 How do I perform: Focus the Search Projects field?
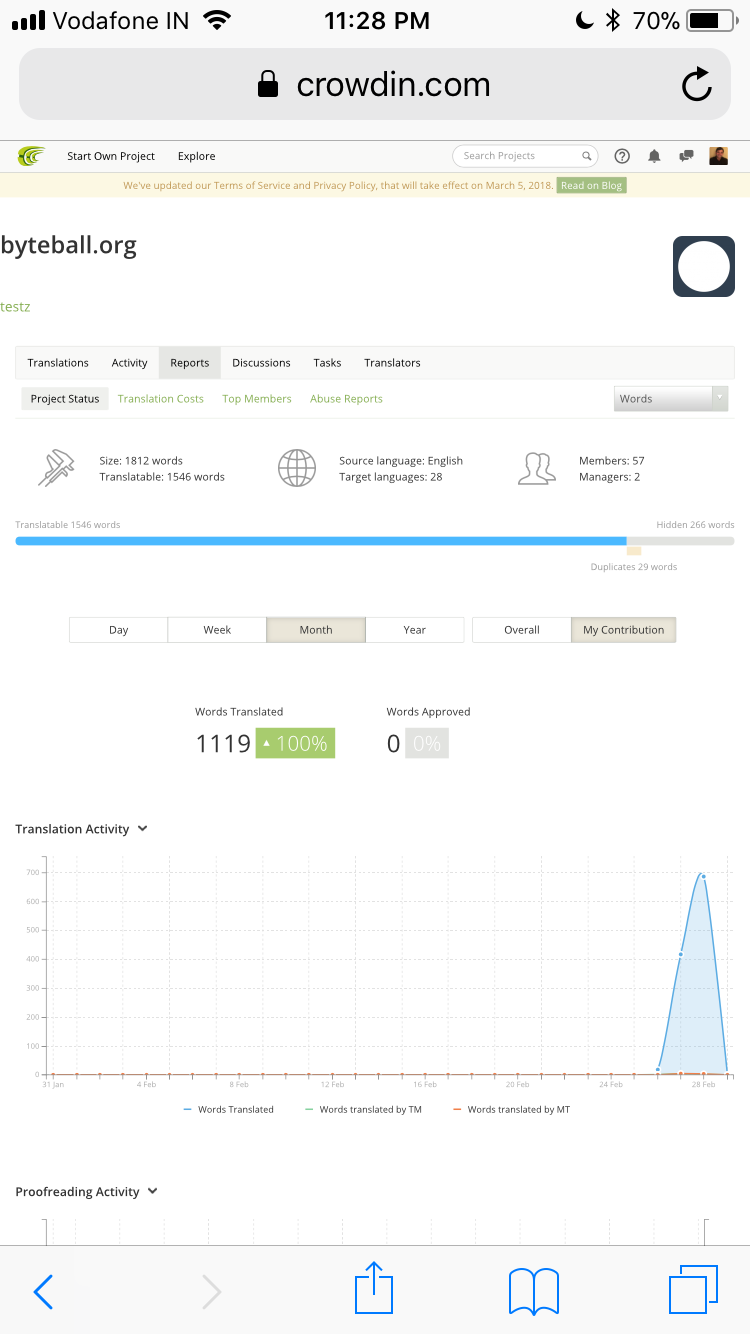[525, 156]
